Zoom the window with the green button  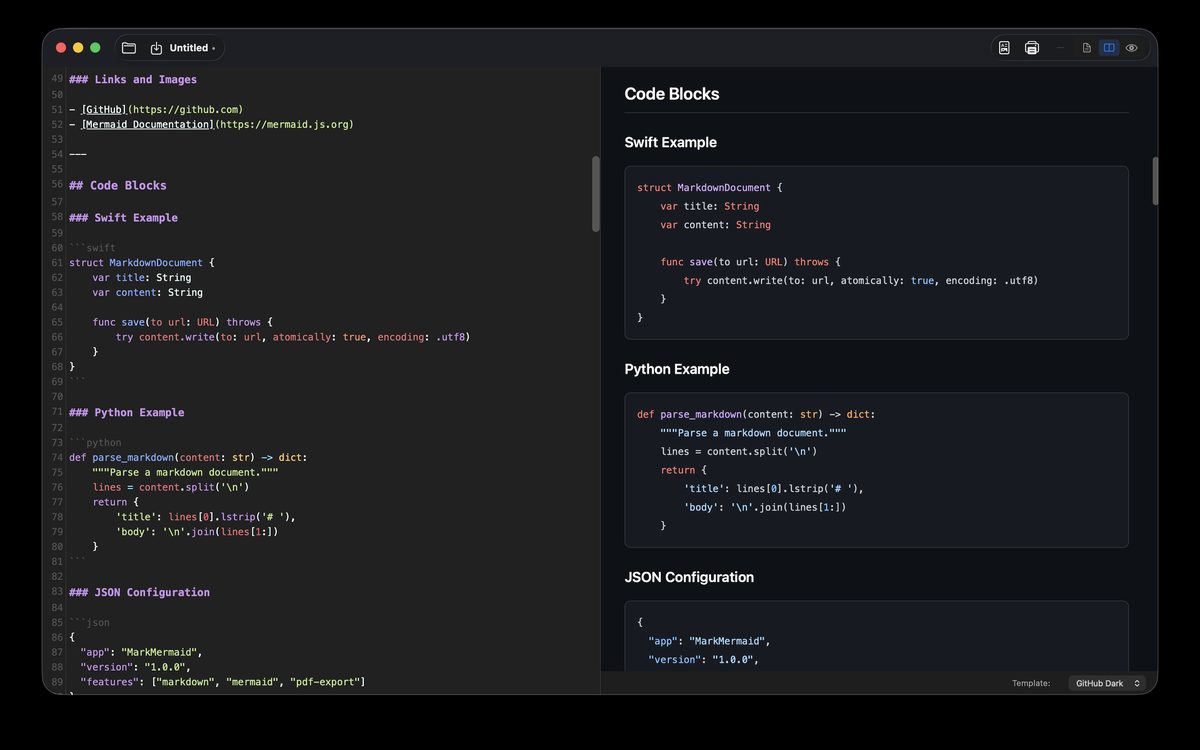click(95, 48)
